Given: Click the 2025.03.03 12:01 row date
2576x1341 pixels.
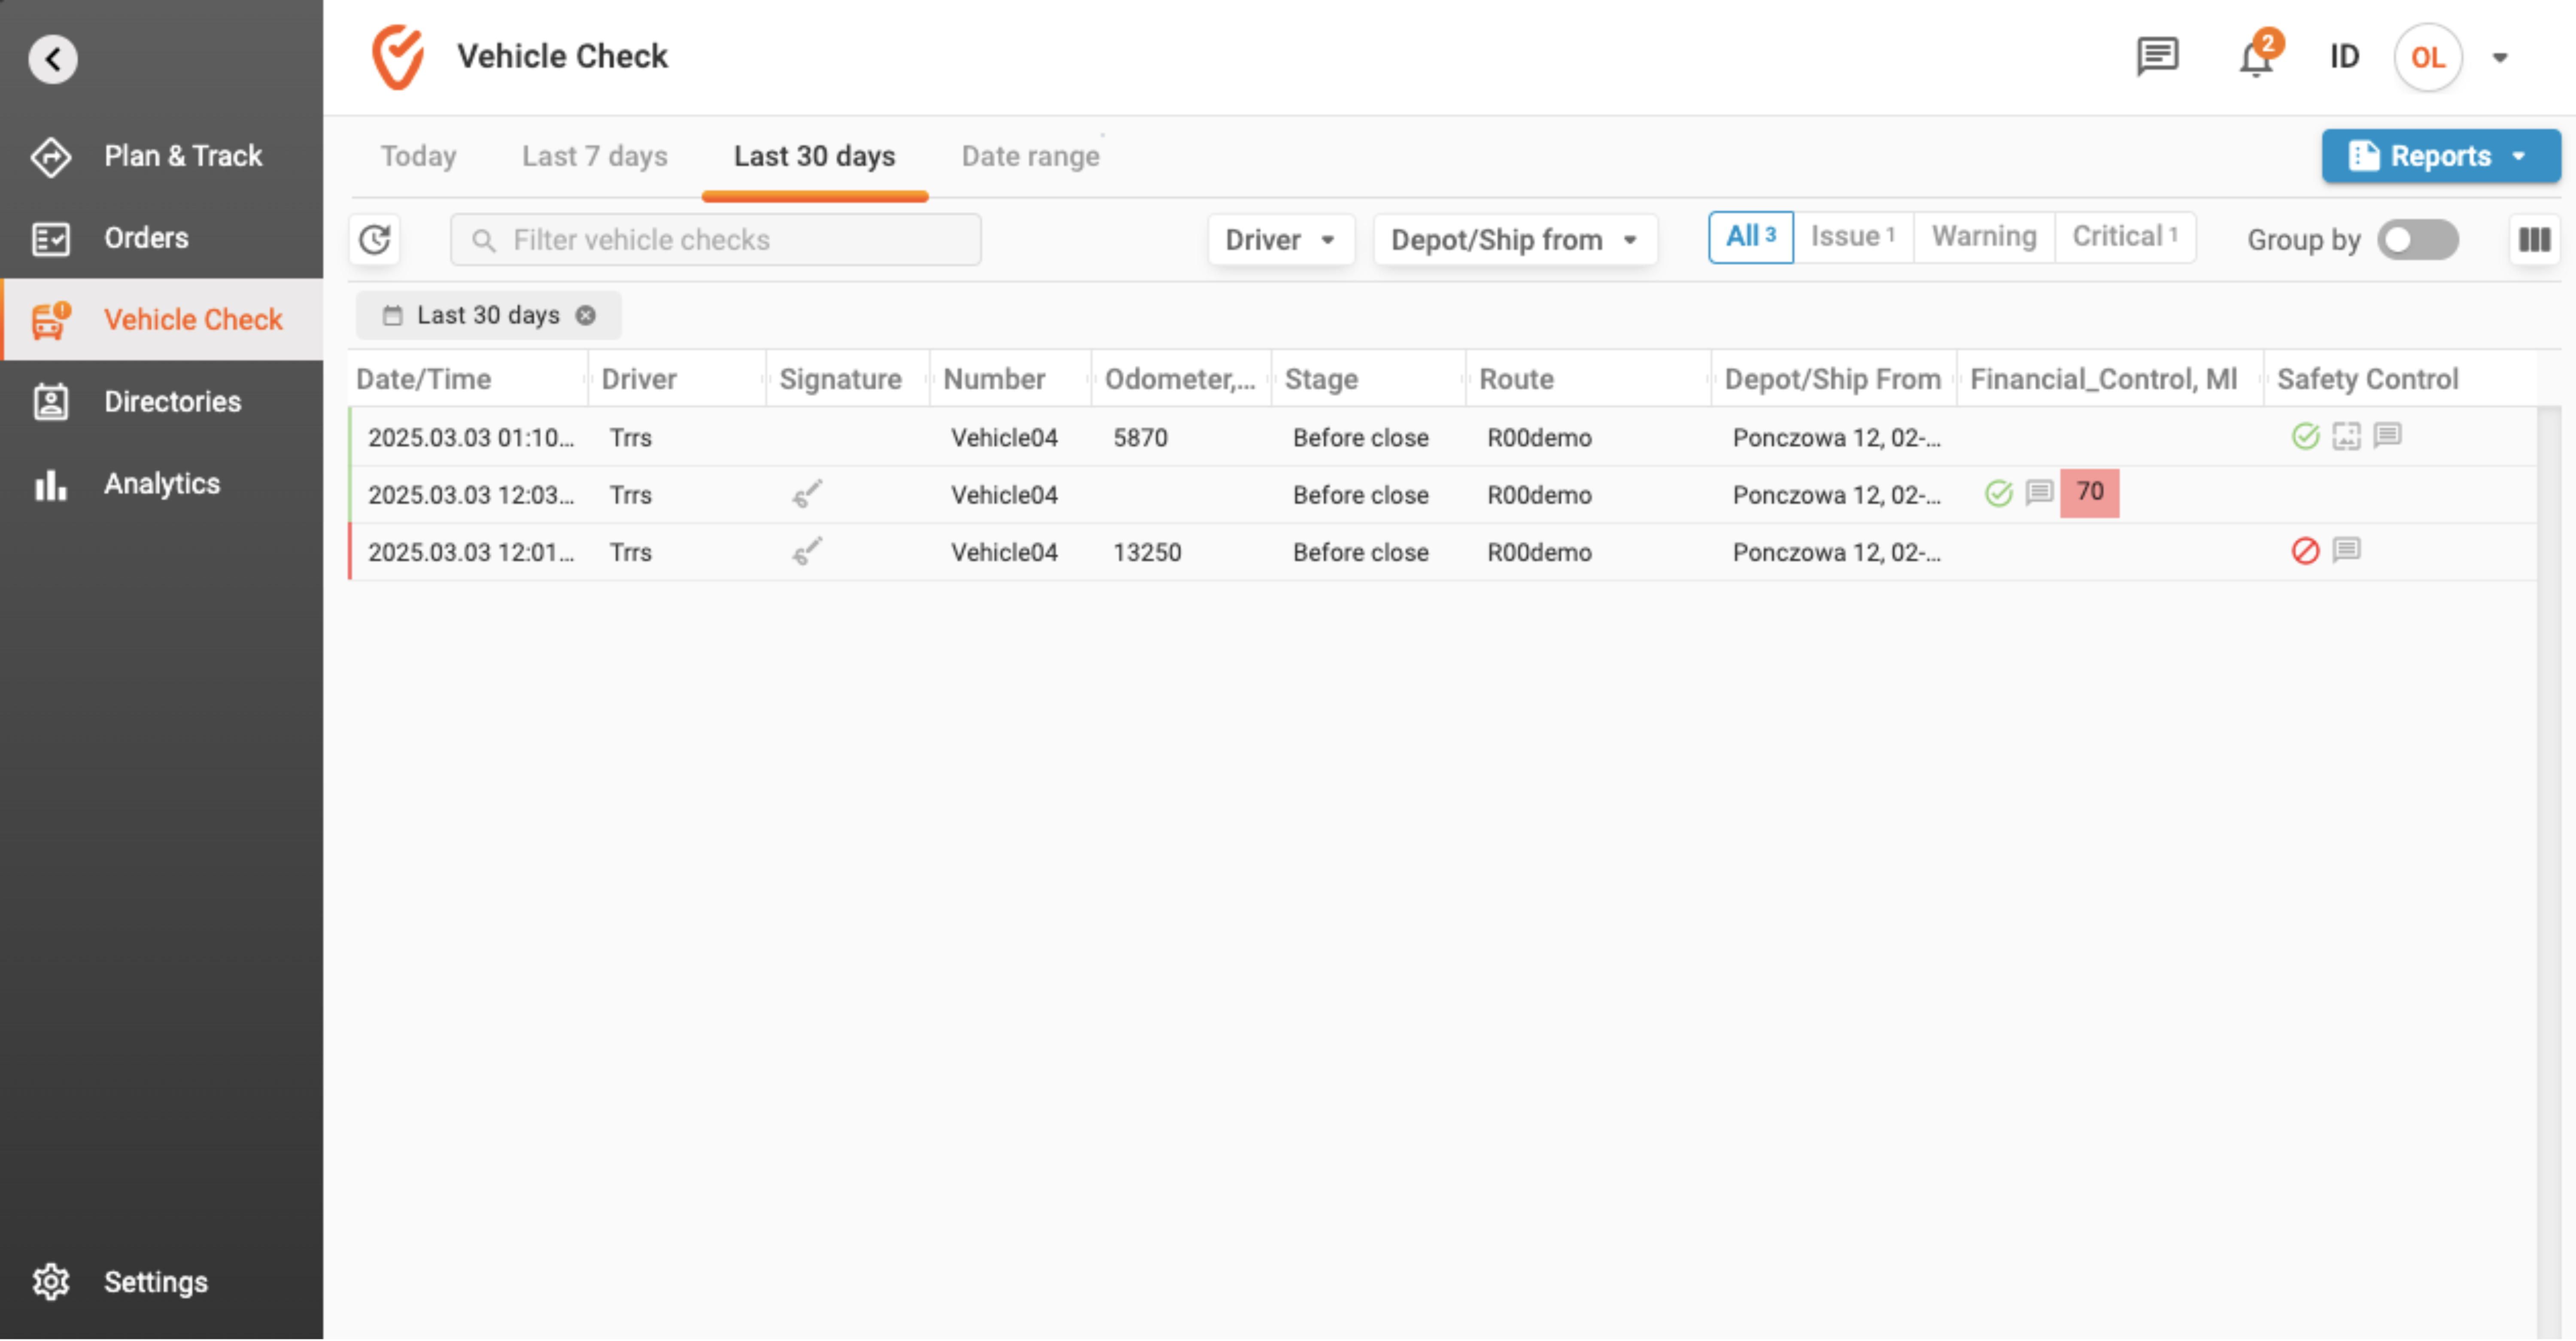Looking at the screenshot, I should [x=471, y=552].
